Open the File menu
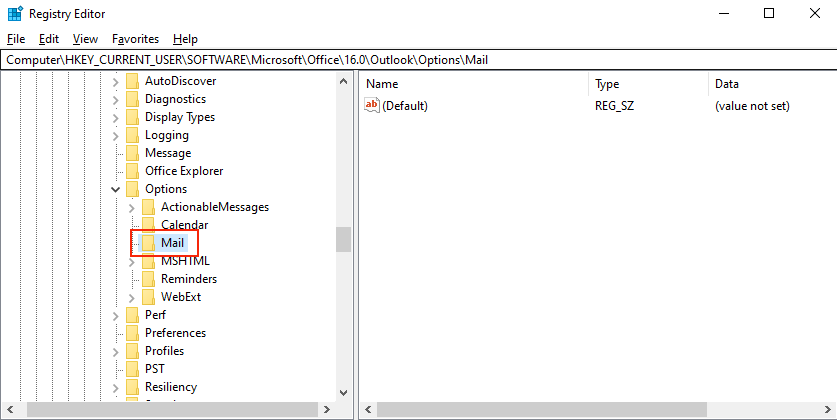Image resolution: width=837 pixels, height=420 pixels. (15, 39)
